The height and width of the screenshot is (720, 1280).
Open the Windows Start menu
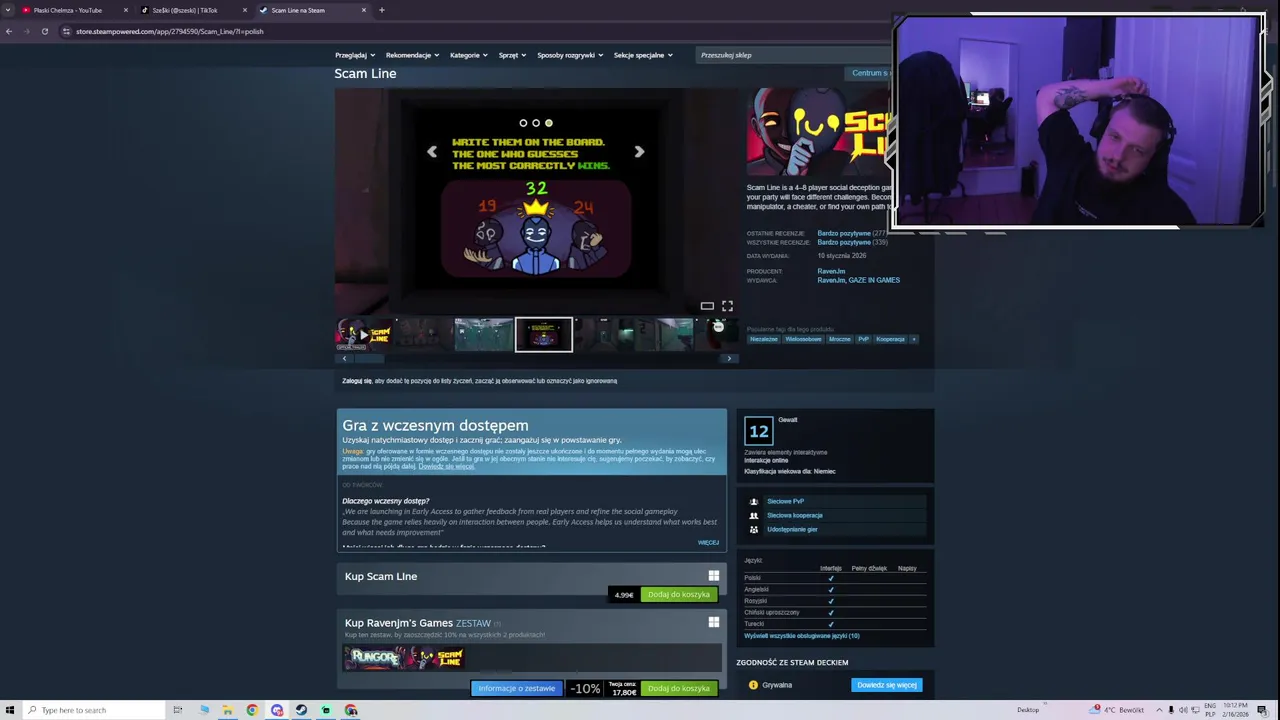[x=10, y=710]
